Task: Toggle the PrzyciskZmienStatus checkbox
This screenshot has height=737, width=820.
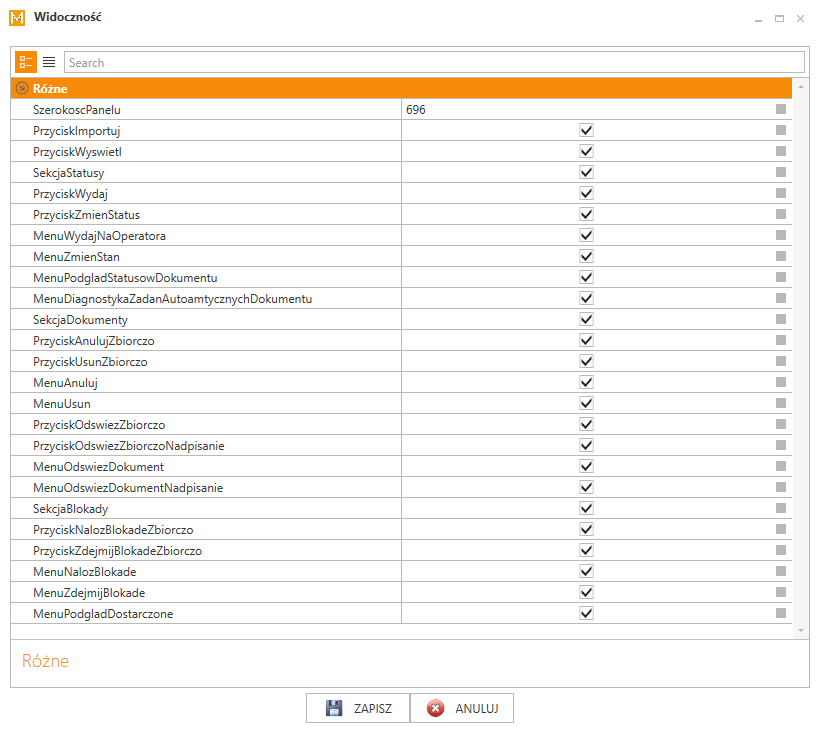Action: [x=586, y=214]
